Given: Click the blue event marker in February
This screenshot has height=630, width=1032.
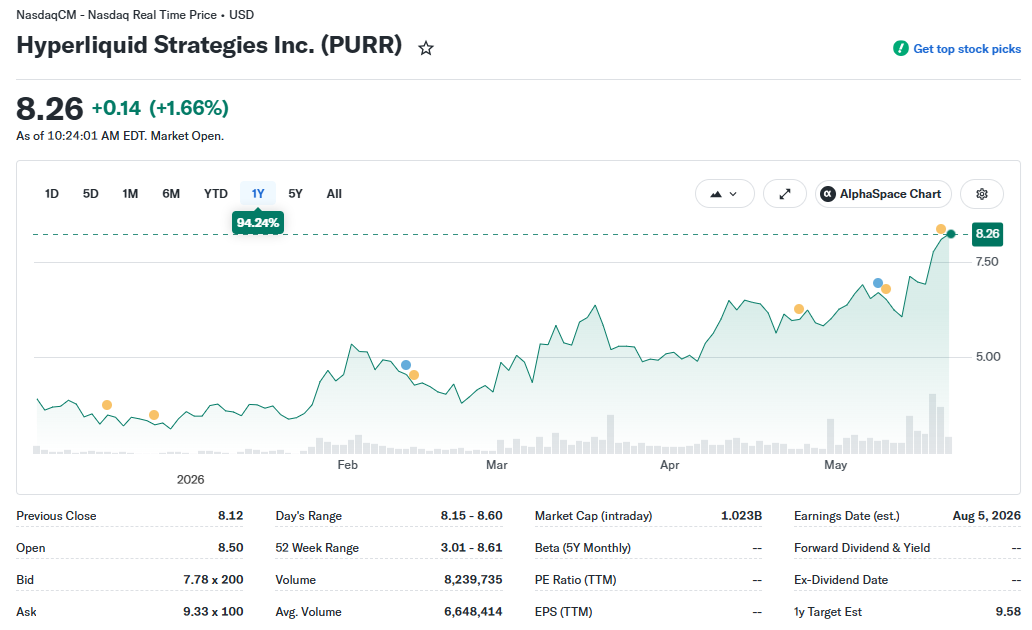Looking at the screenshot, I should 406,365.
